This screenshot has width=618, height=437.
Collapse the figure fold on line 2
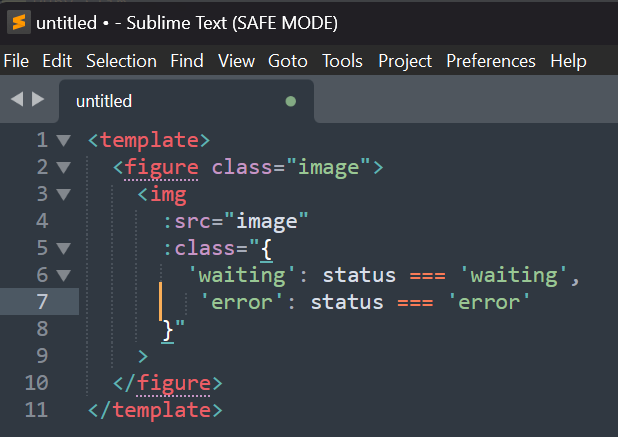click(x=63, y=167)
